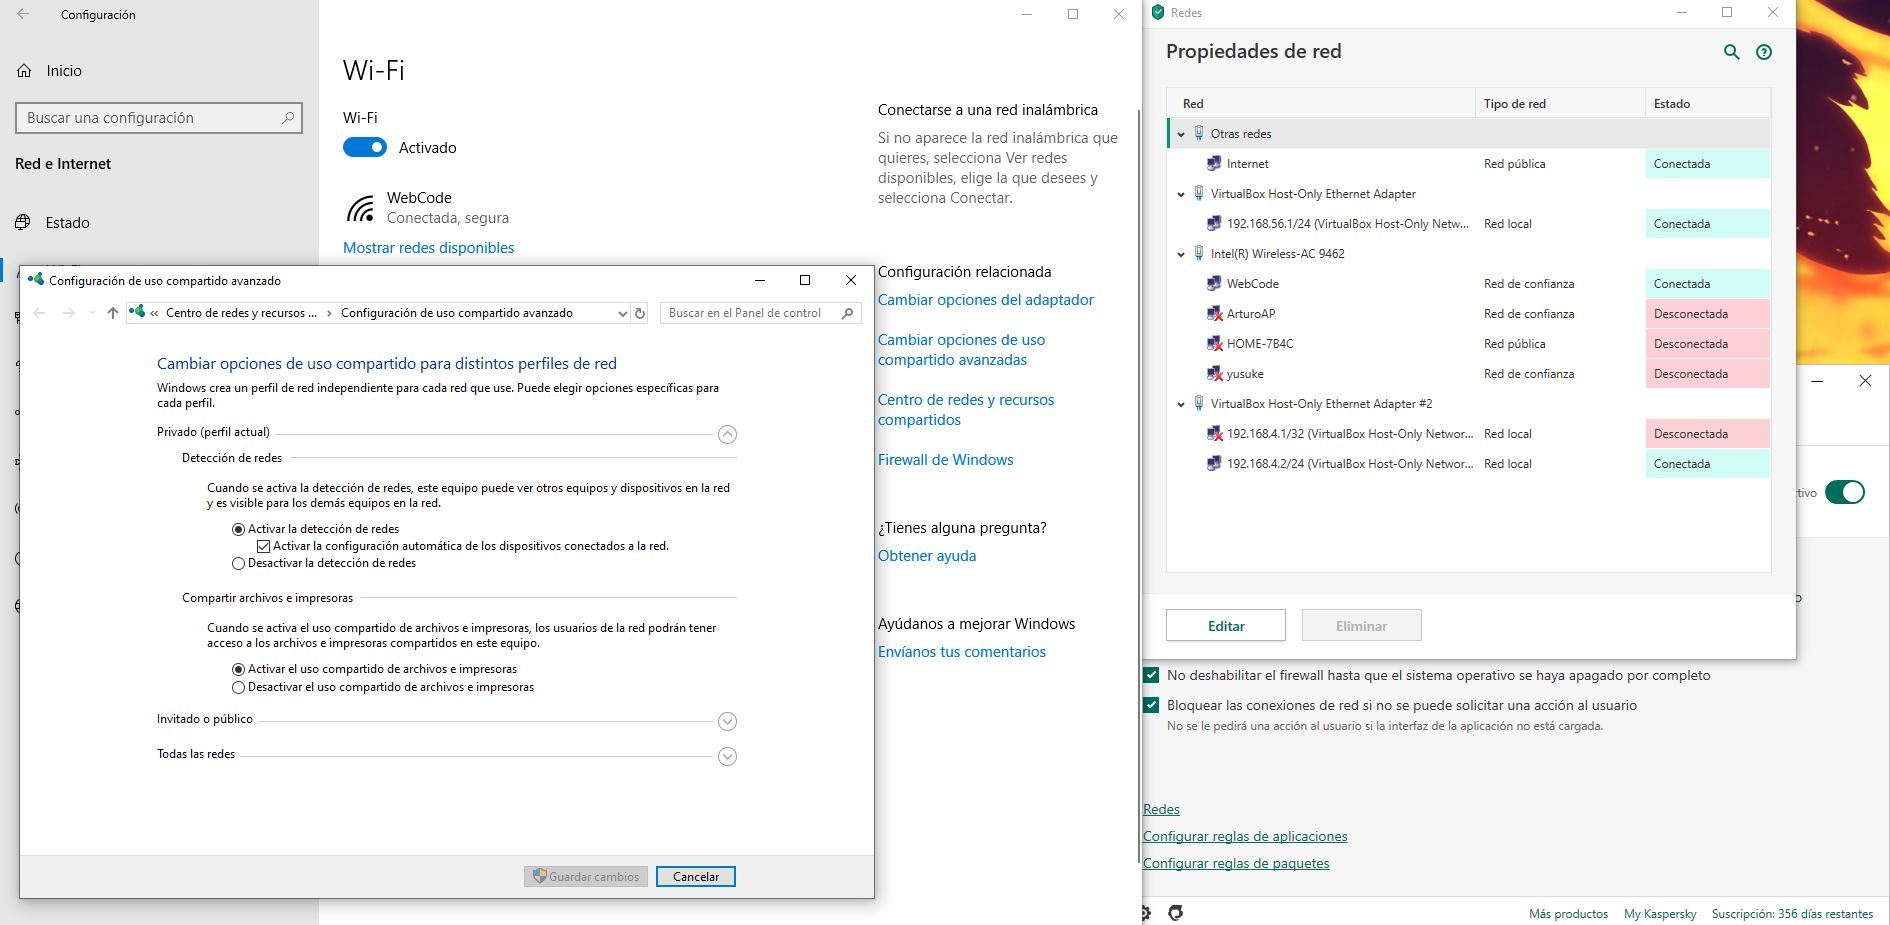This screenshot has width=1890, height=925.
Task: Click Más productos in the footer
Action: (1568, 914)
